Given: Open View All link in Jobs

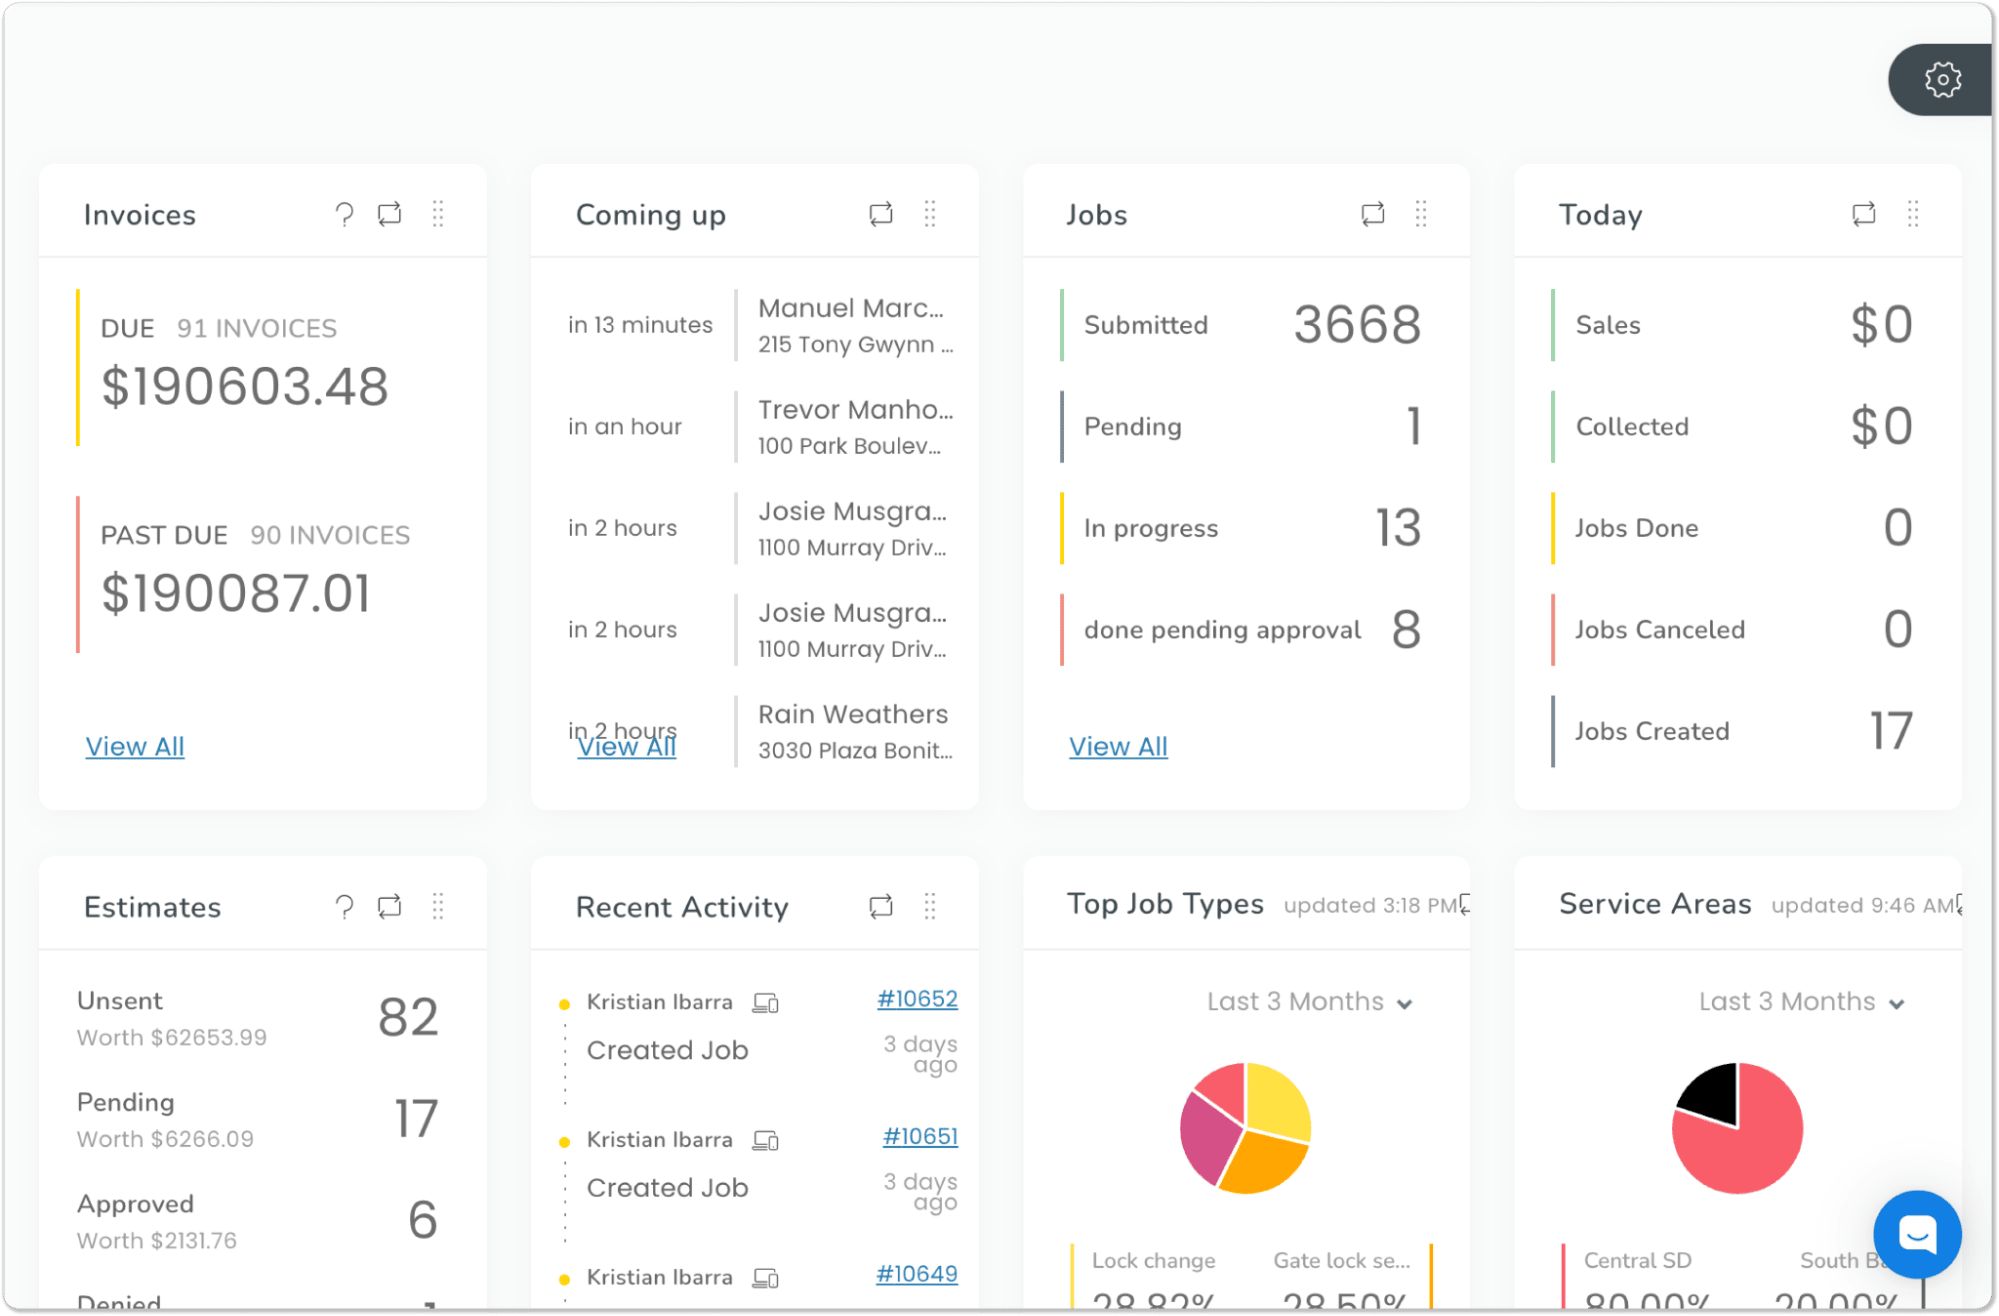Looking at the screenshot, I should point(1118,747).
